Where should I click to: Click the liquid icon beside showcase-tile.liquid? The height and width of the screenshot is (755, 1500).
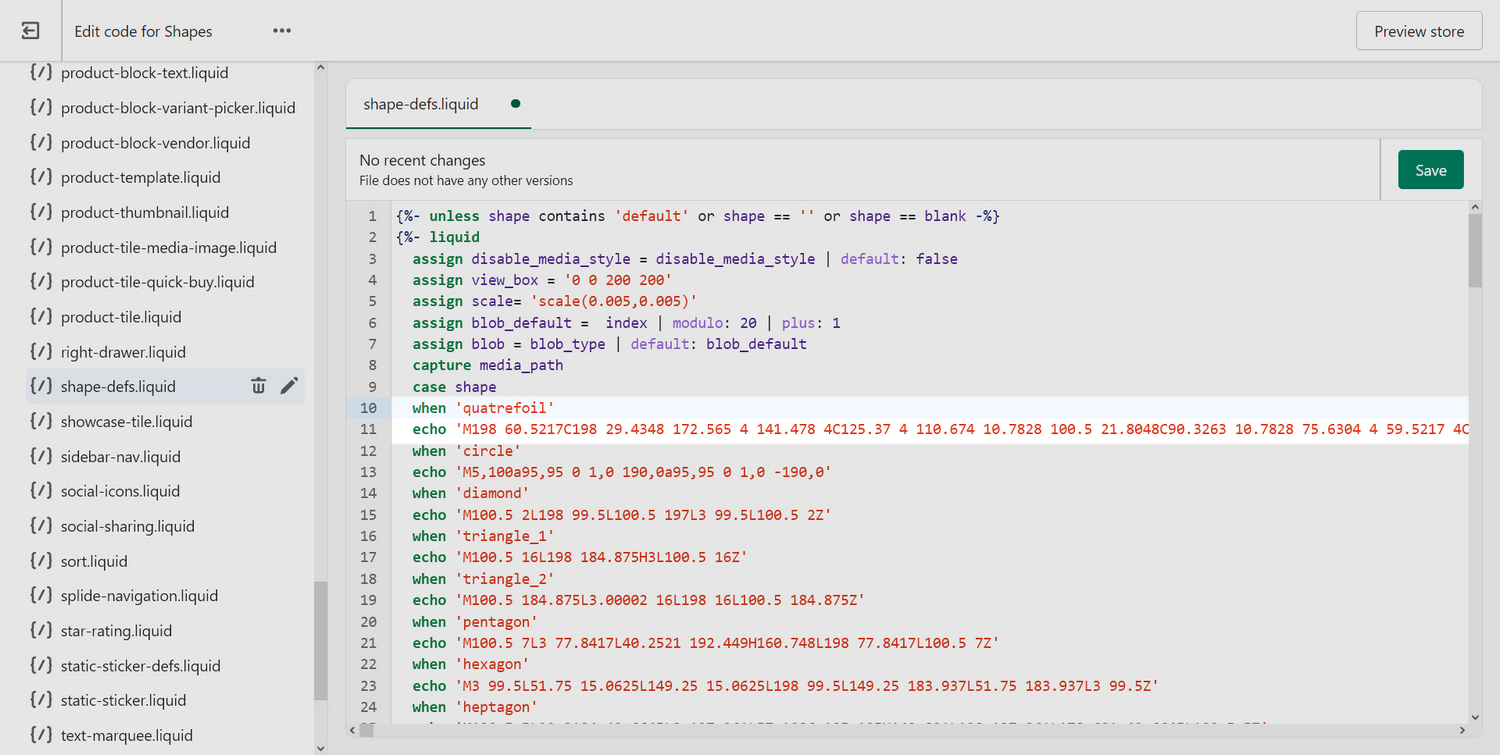pos(41,421)
